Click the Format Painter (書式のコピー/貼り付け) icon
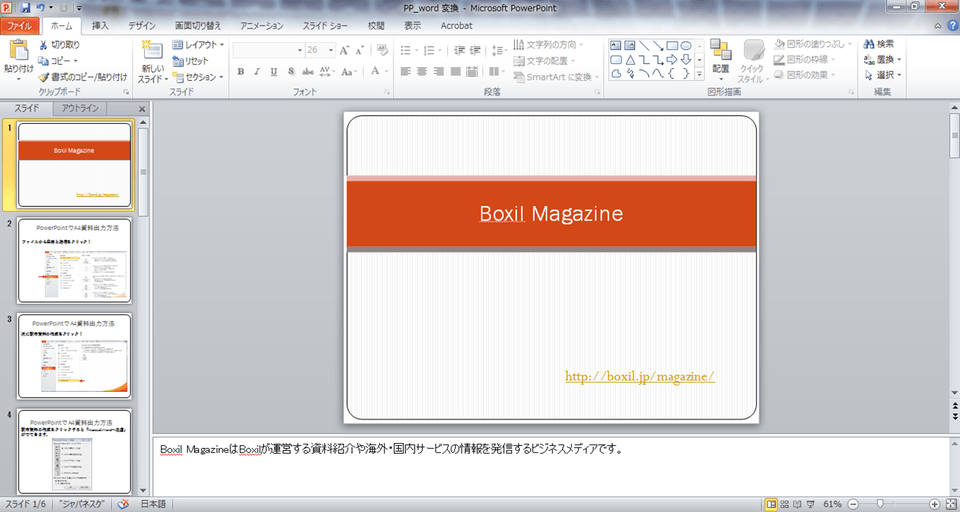960x512 pixels. point(44,76)
